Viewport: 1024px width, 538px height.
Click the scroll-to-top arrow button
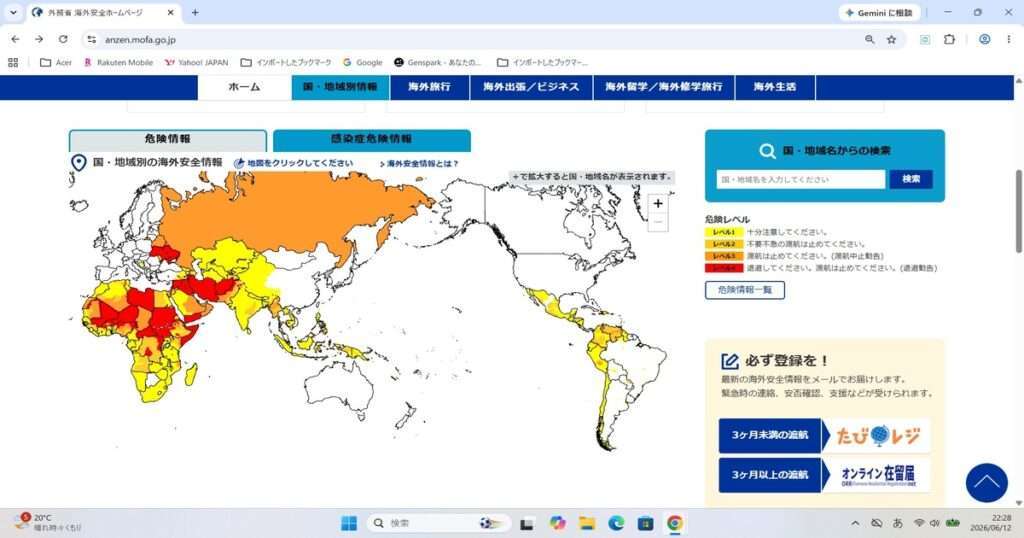coord(986,483)
